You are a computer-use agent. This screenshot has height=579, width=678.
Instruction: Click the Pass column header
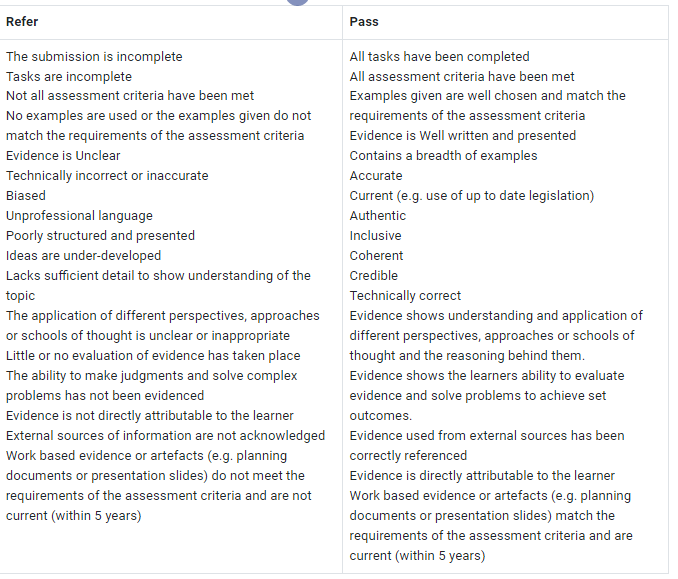pos(364,21)
